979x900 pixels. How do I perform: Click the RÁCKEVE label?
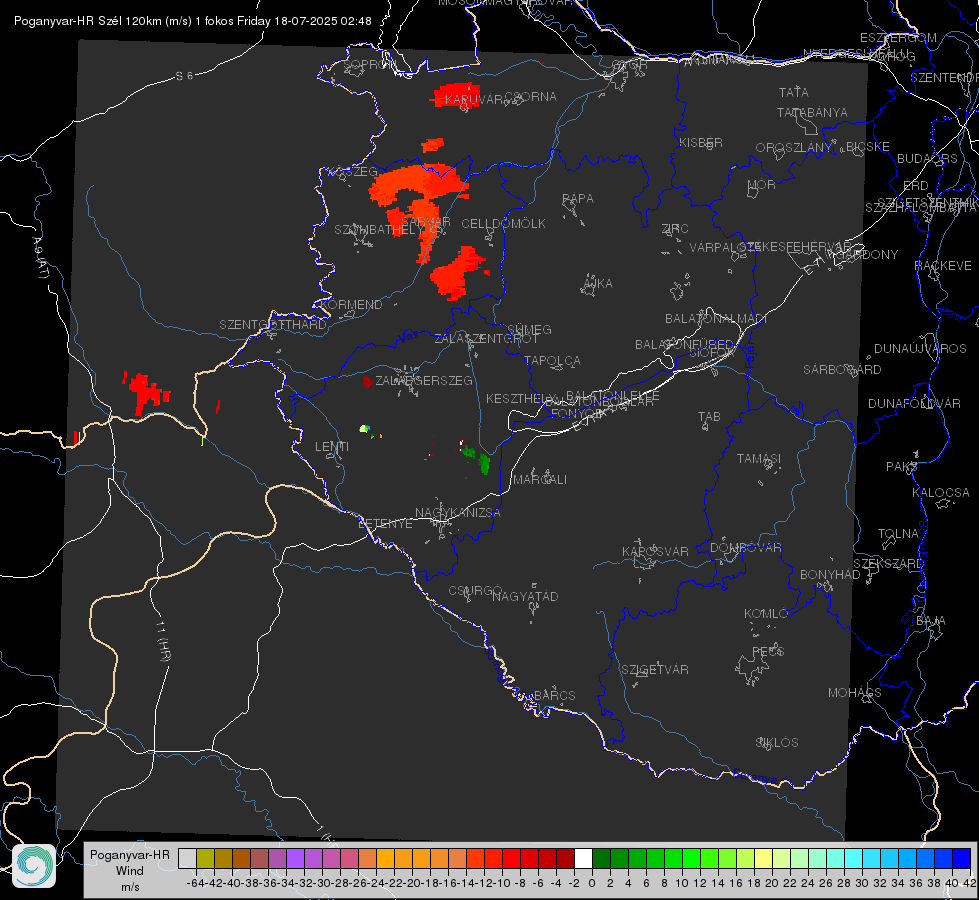943,266
